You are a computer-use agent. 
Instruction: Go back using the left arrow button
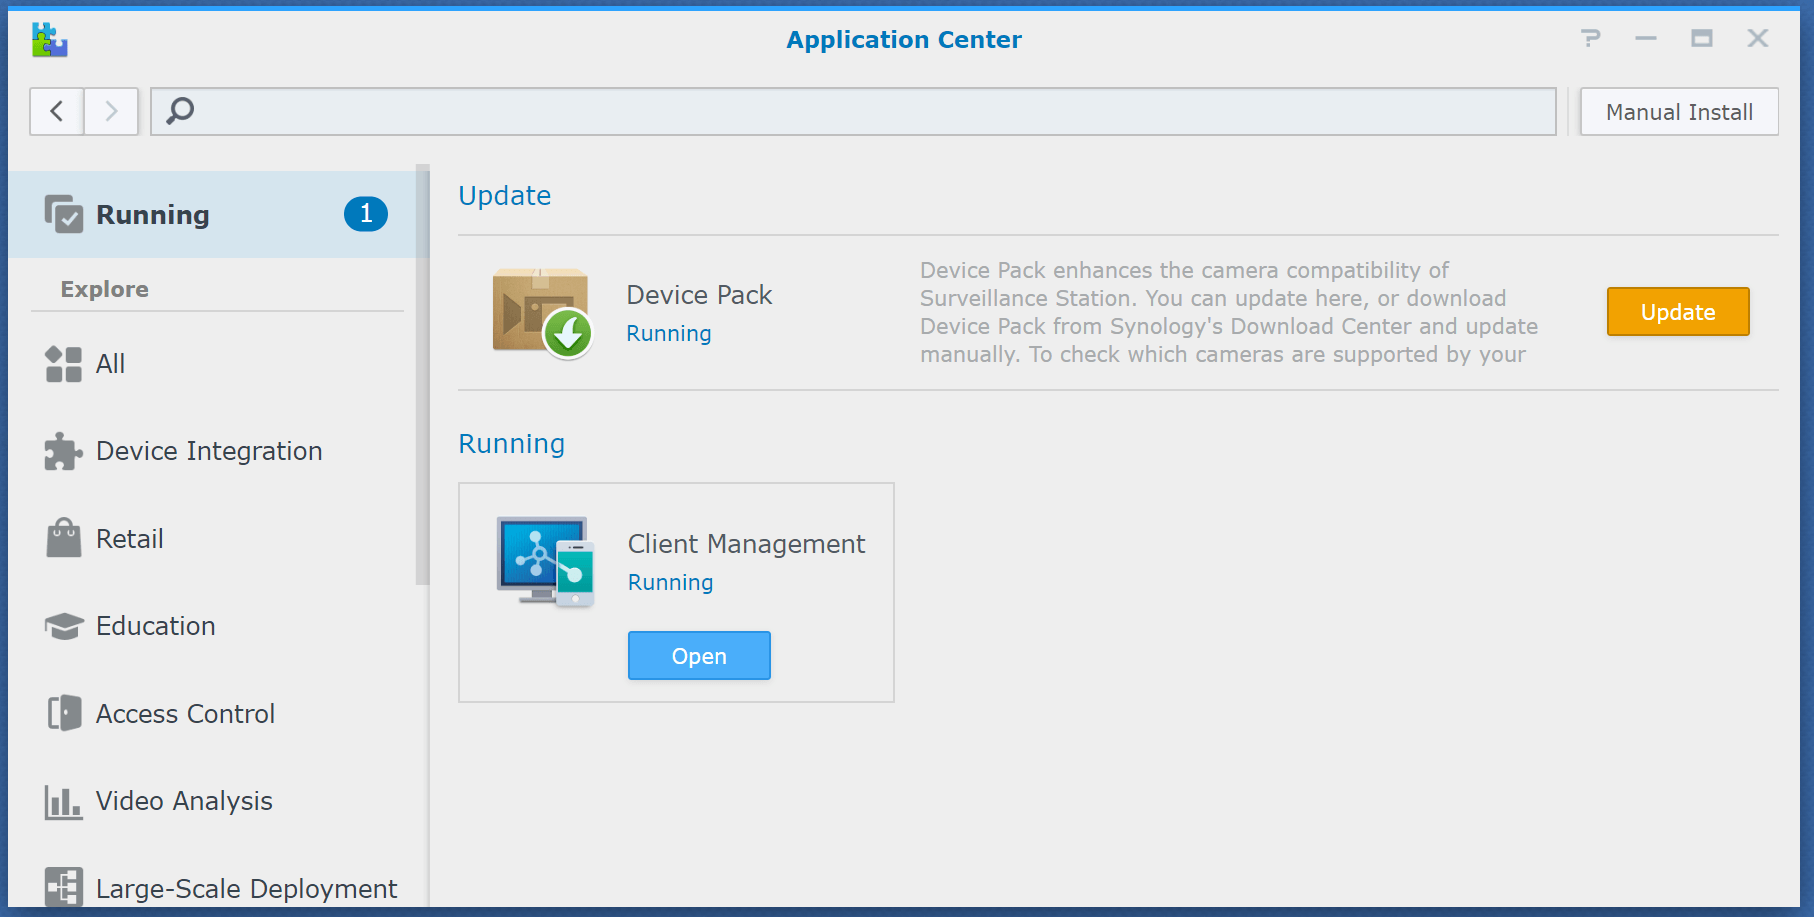57,111
